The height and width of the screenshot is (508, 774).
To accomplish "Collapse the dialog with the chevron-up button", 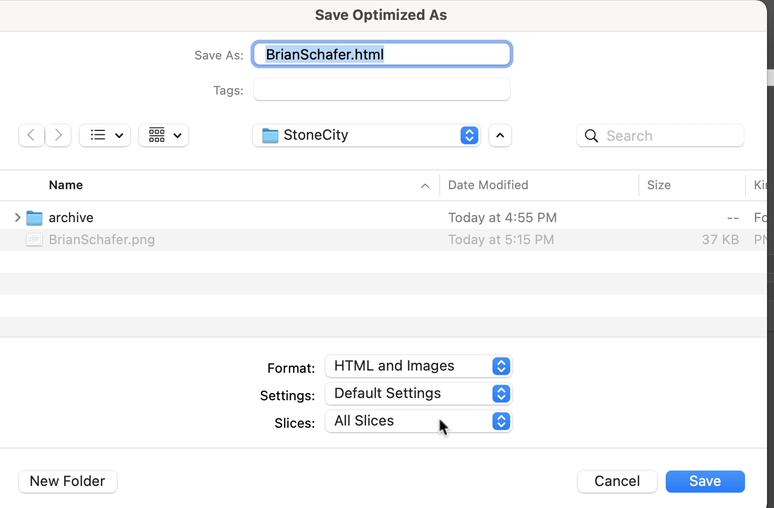I will coord(500,135).
